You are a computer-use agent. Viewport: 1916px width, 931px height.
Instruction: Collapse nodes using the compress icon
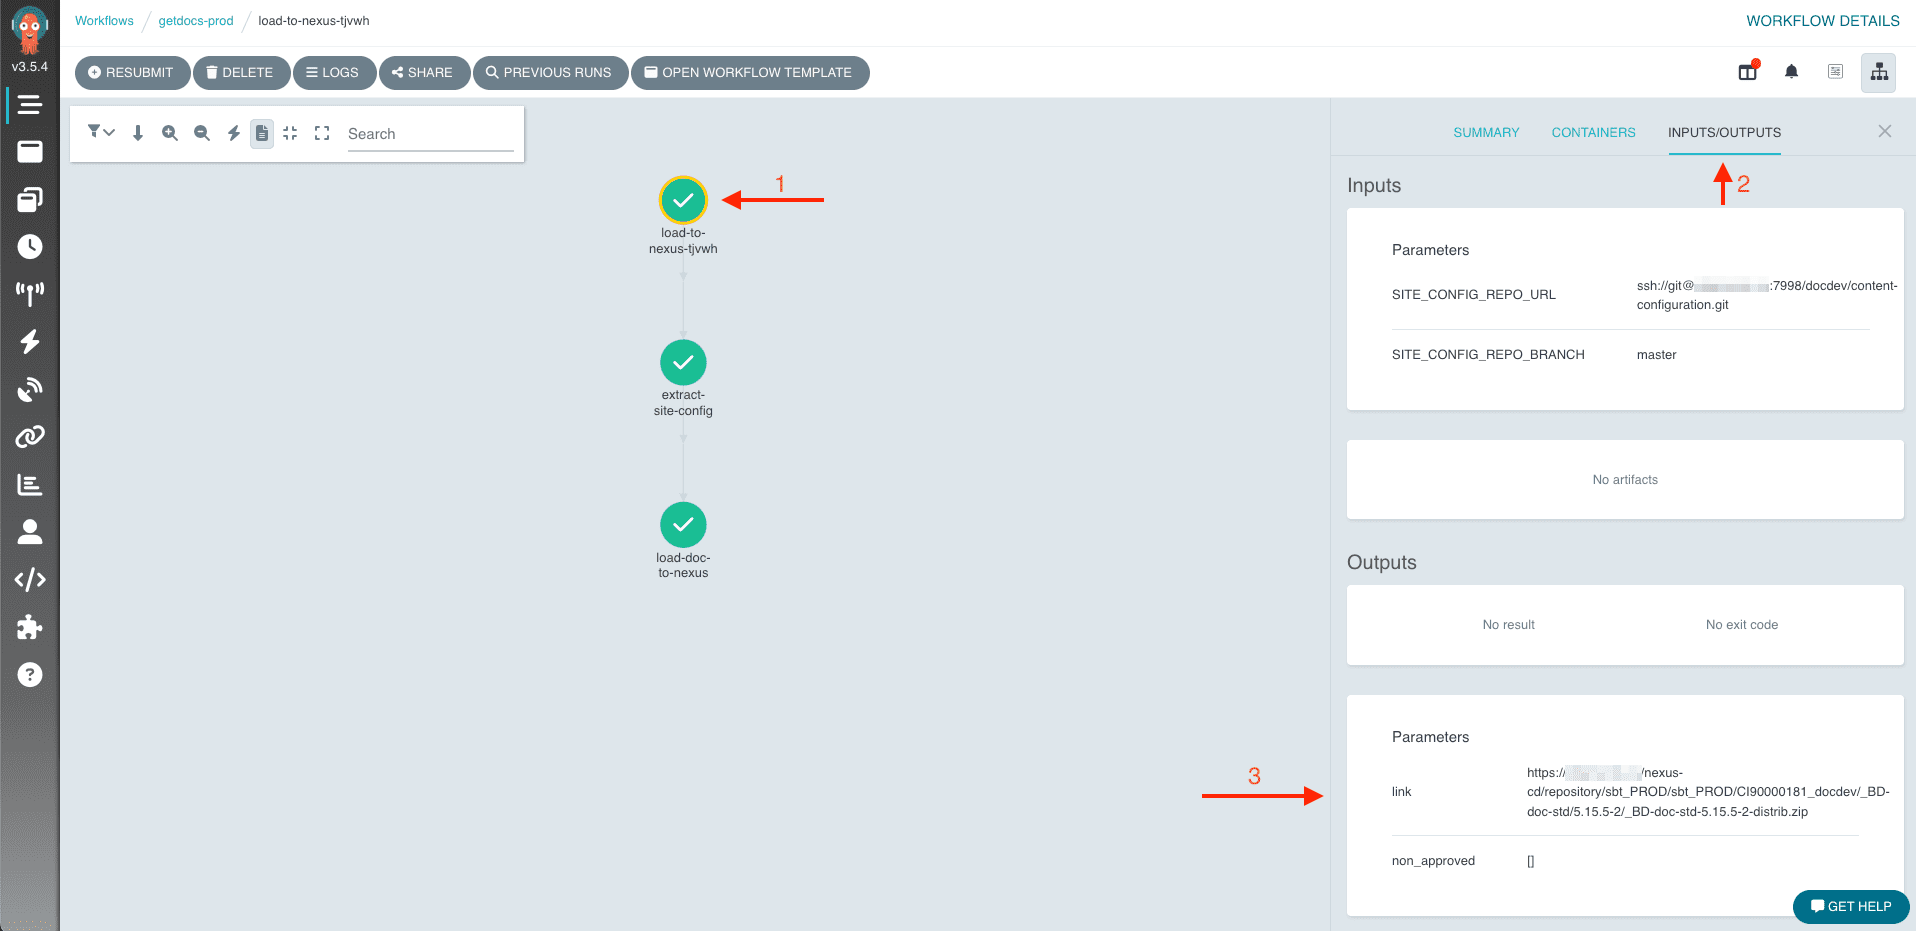pos(290,133)
